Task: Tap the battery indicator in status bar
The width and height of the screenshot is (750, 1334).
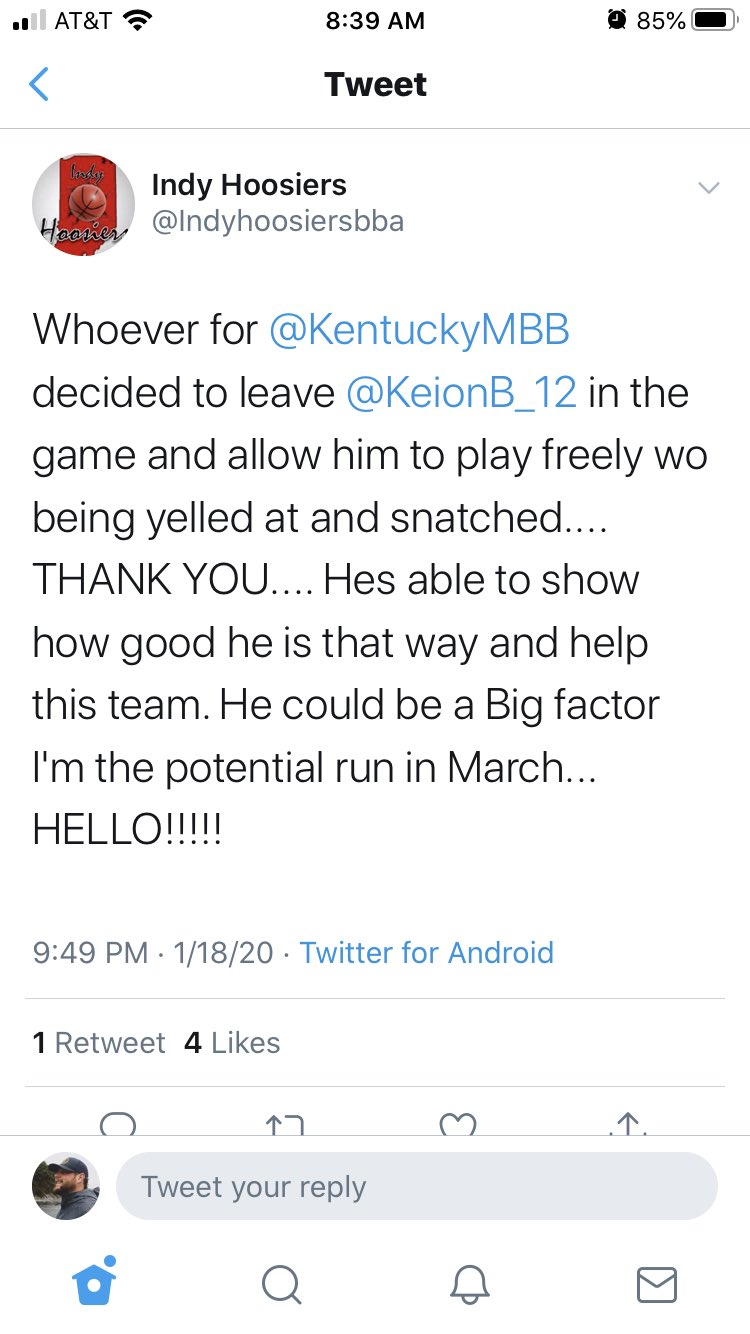Action: (714, 20)
